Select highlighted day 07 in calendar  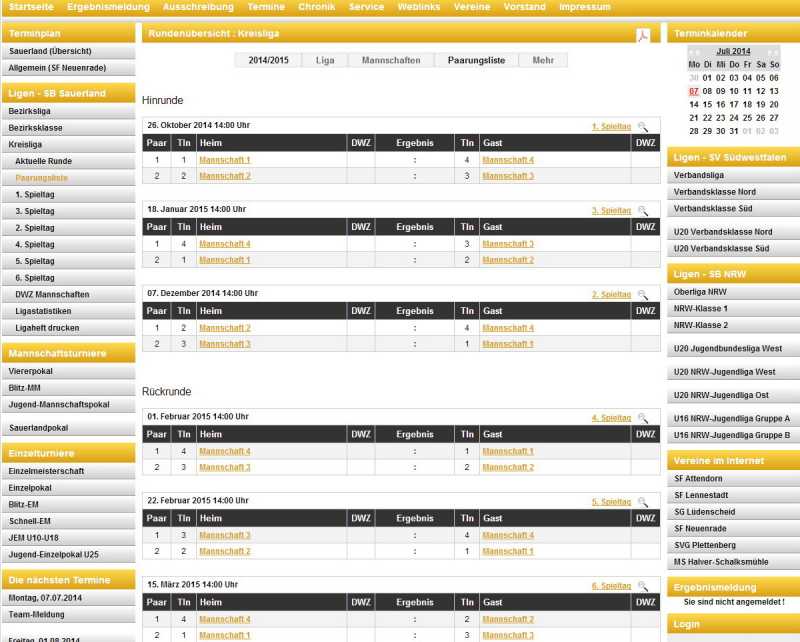pyautogui.click(x=694, y=91)
